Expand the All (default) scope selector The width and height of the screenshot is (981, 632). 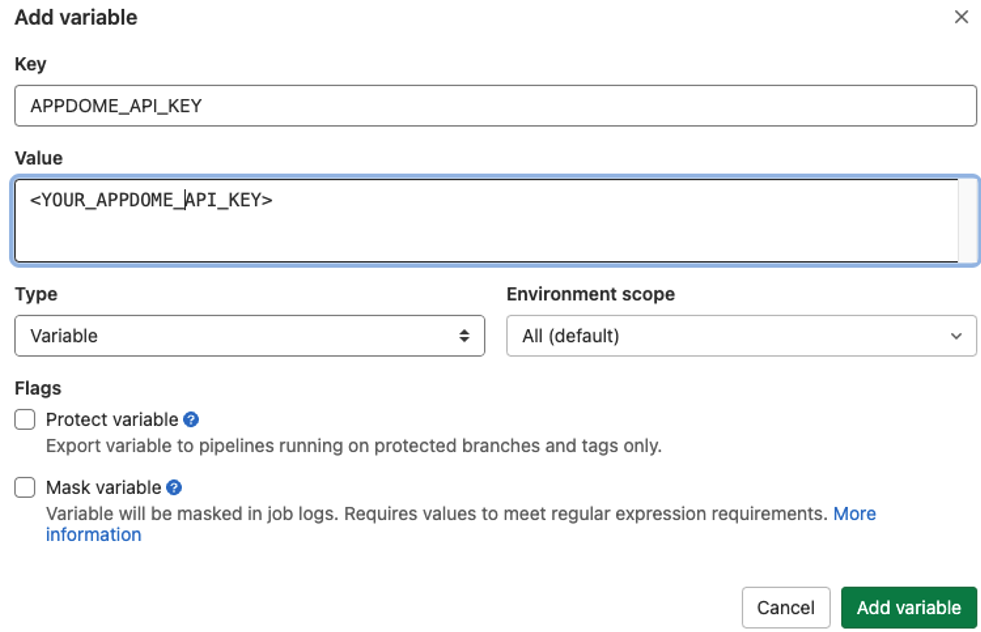[741, 336]
